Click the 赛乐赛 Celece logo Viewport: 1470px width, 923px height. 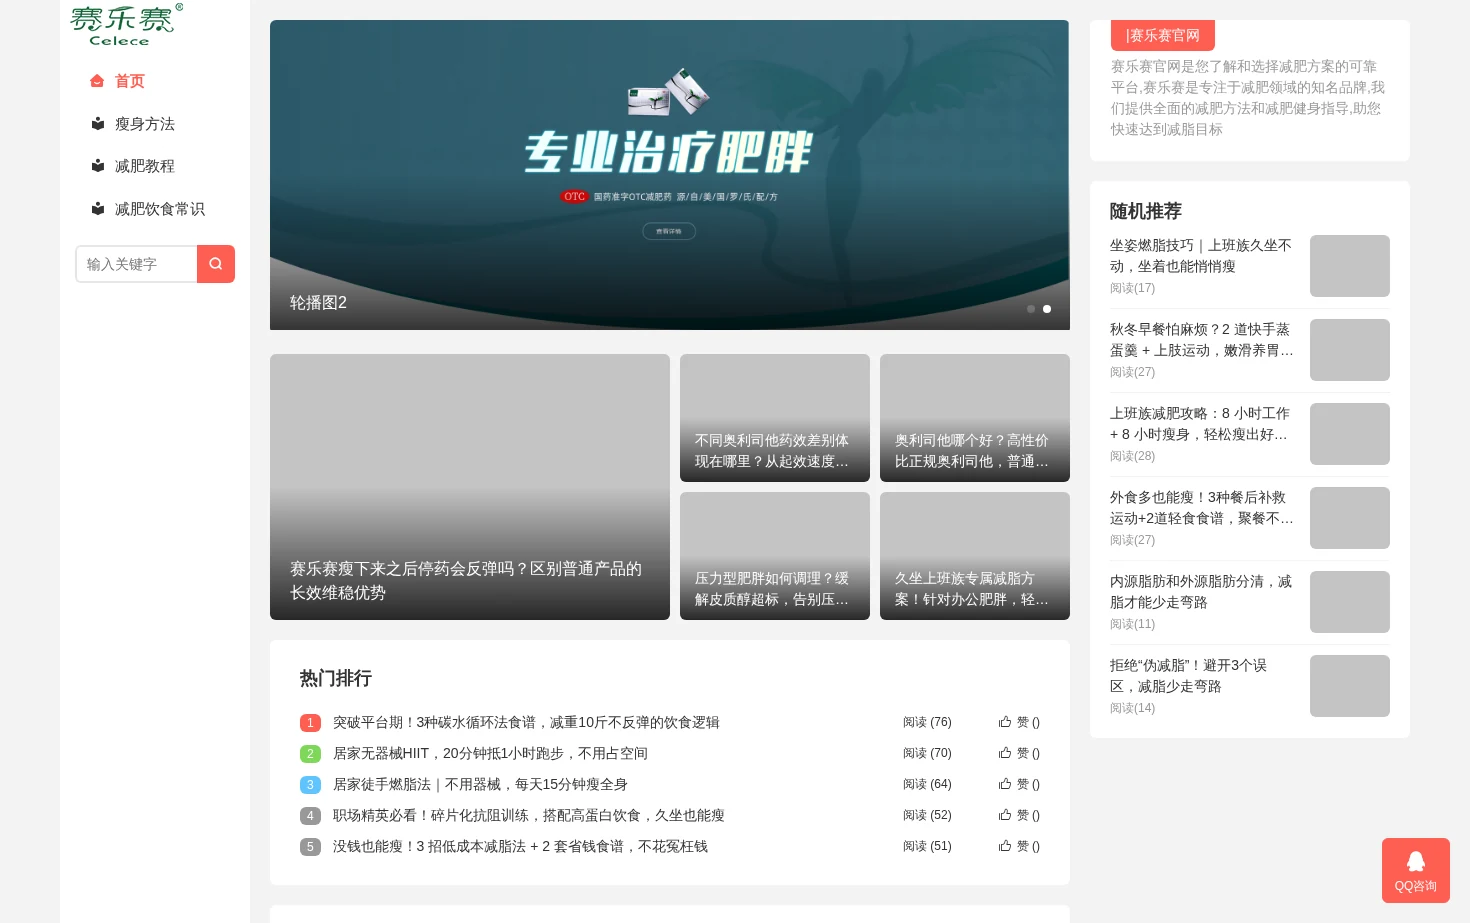[x=126, y=25]
